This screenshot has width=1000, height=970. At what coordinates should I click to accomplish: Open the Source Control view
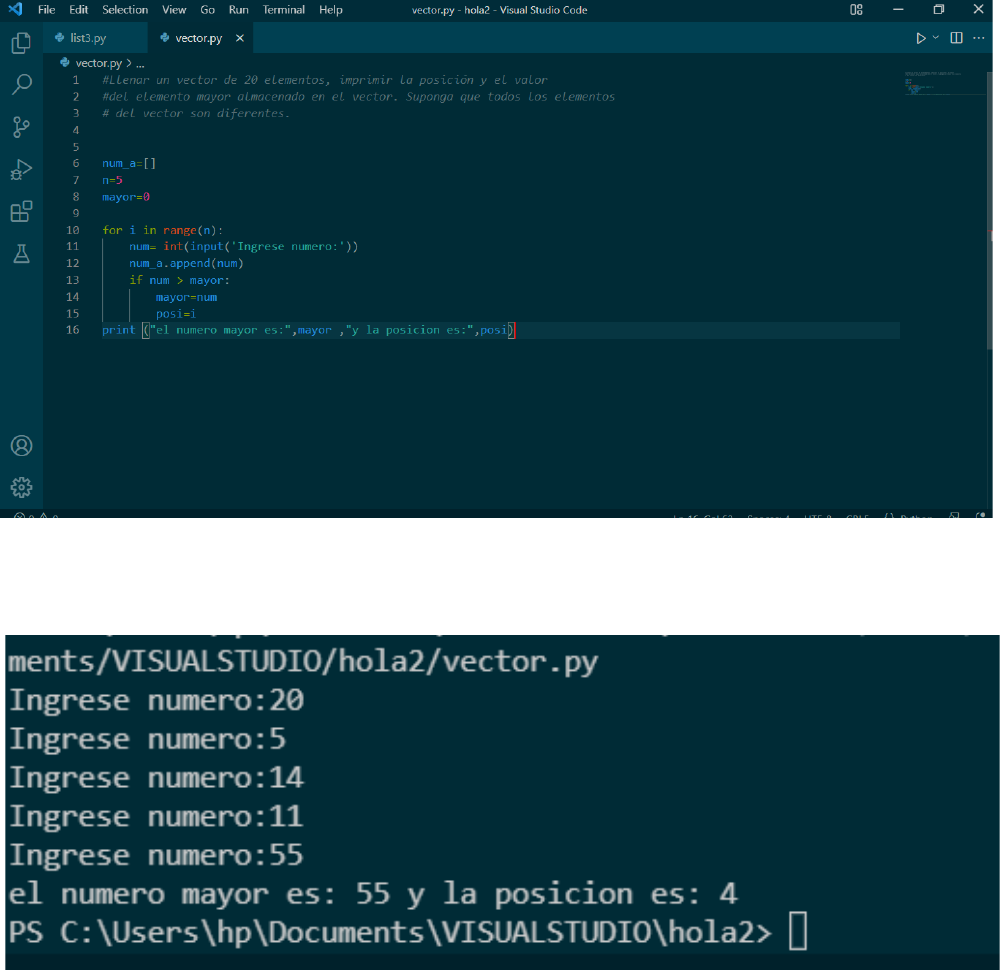(21, 127)
